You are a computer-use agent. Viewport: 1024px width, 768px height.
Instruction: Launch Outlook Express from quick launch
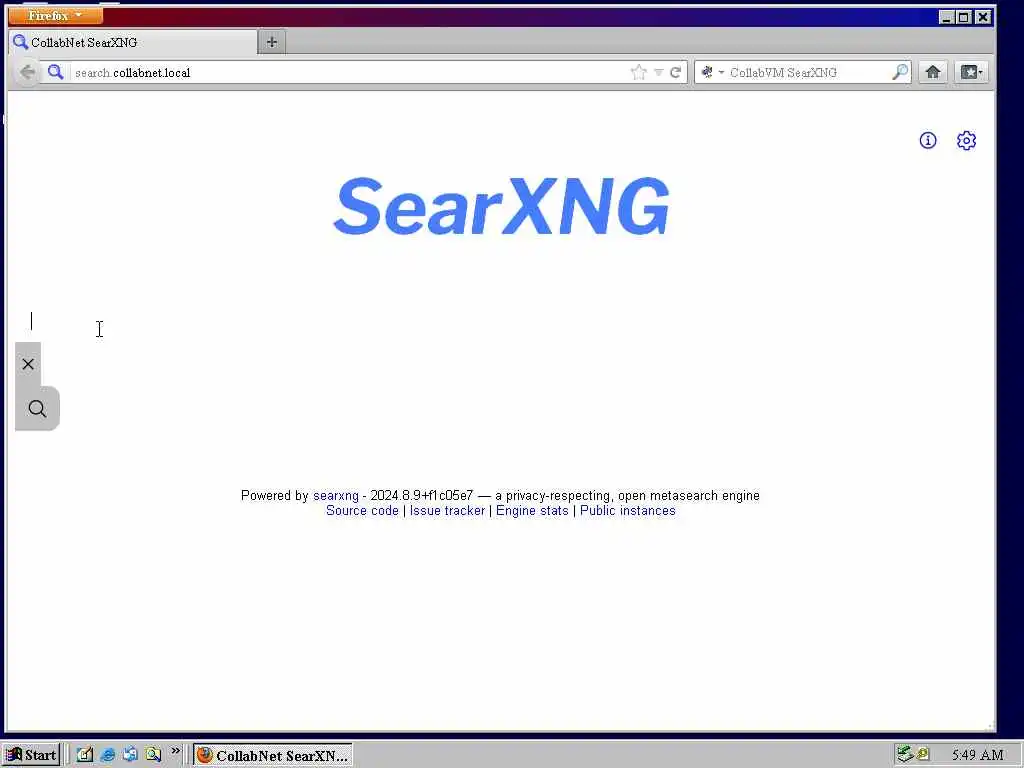(131, 755)
